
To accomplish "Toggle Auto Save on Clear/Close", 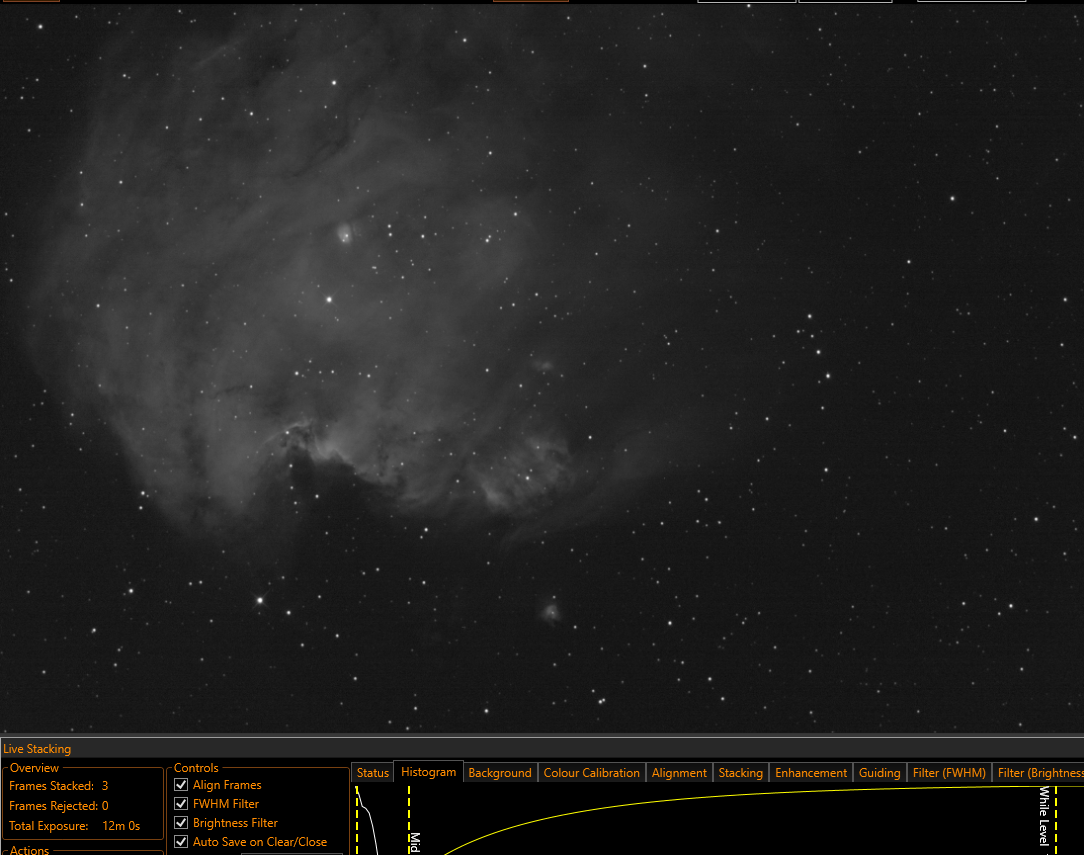I will 181,842.
